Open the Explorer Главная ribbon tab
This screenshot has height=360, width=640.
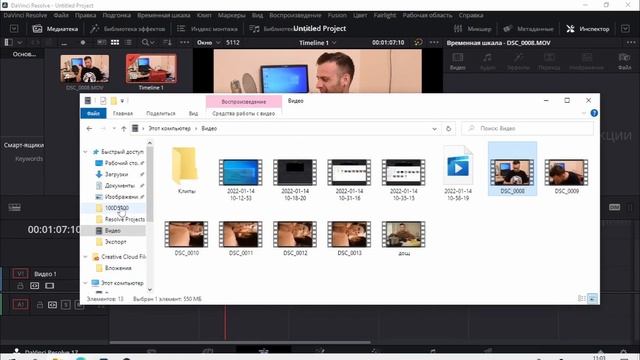pyautogui.click(x=123, y=113)
